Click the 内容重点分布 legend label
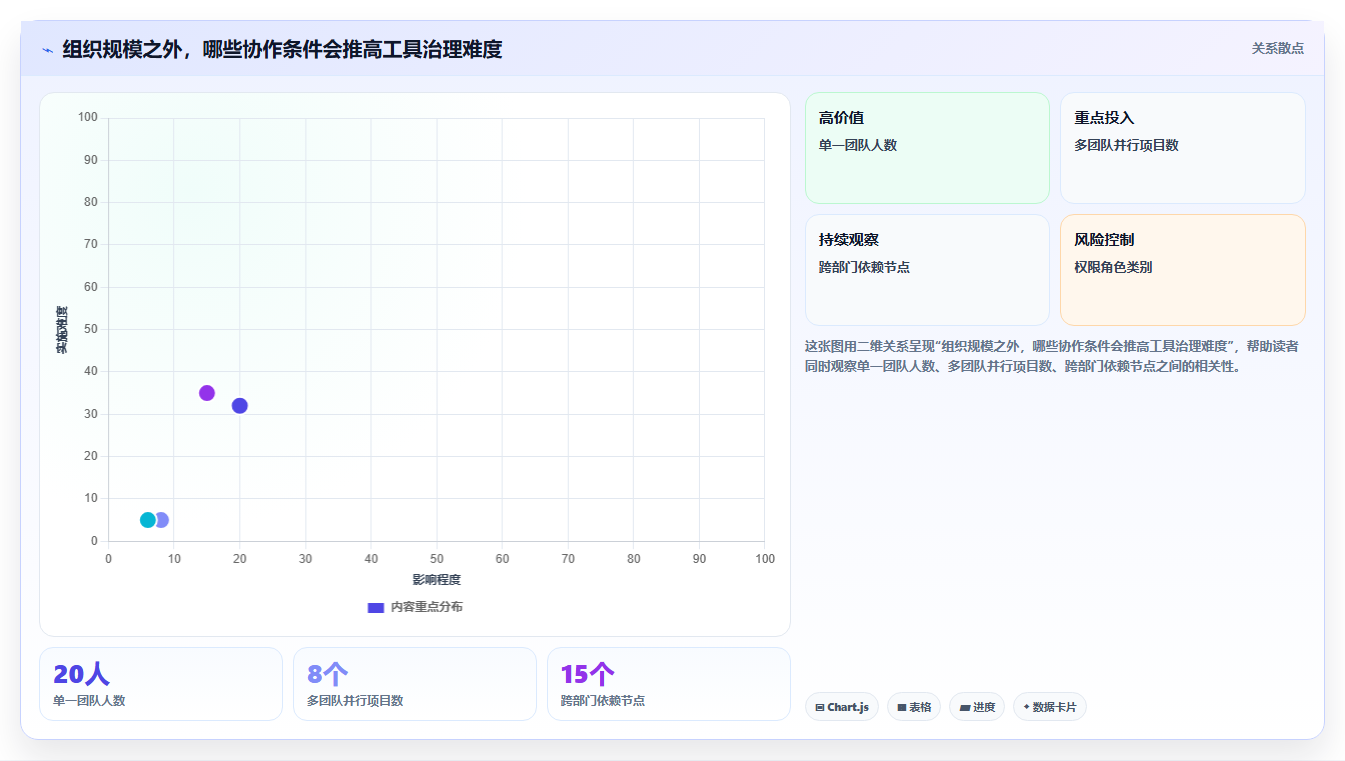 click(427, 607)
